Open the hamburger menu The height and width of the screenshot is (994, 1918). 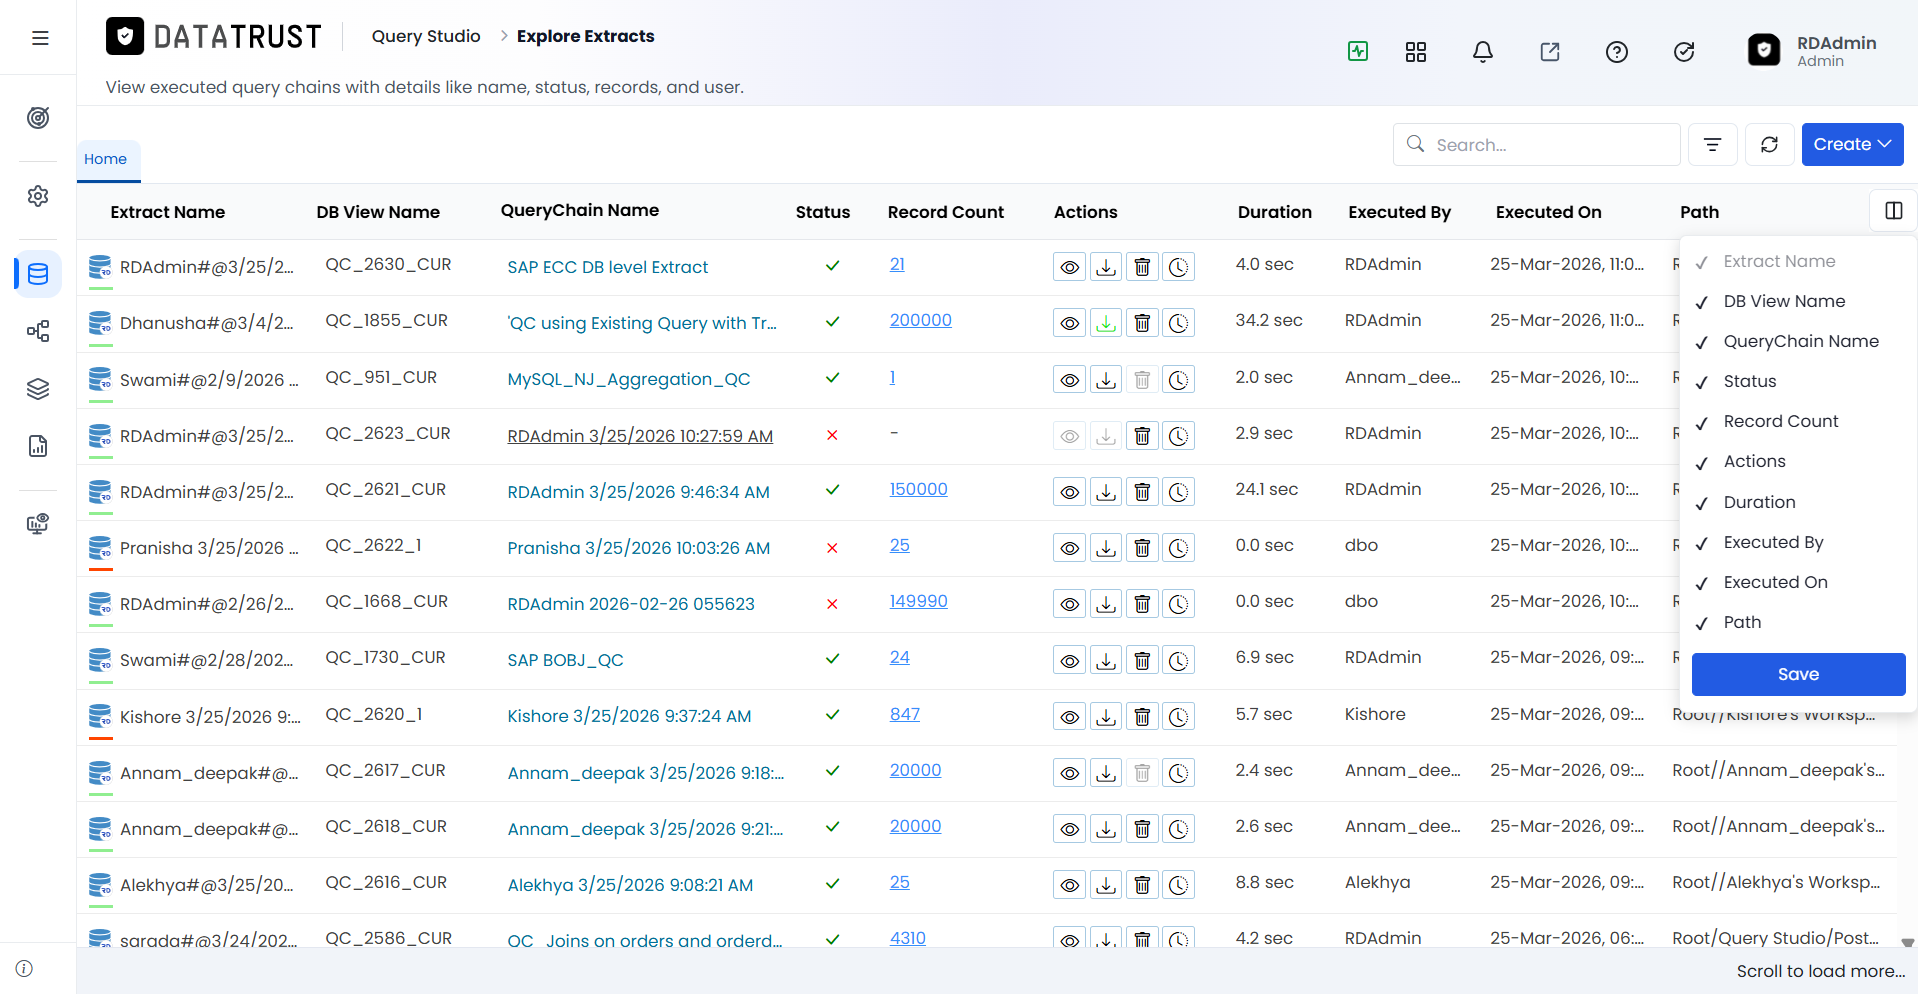pyautogui.click(x=40, y=38)
